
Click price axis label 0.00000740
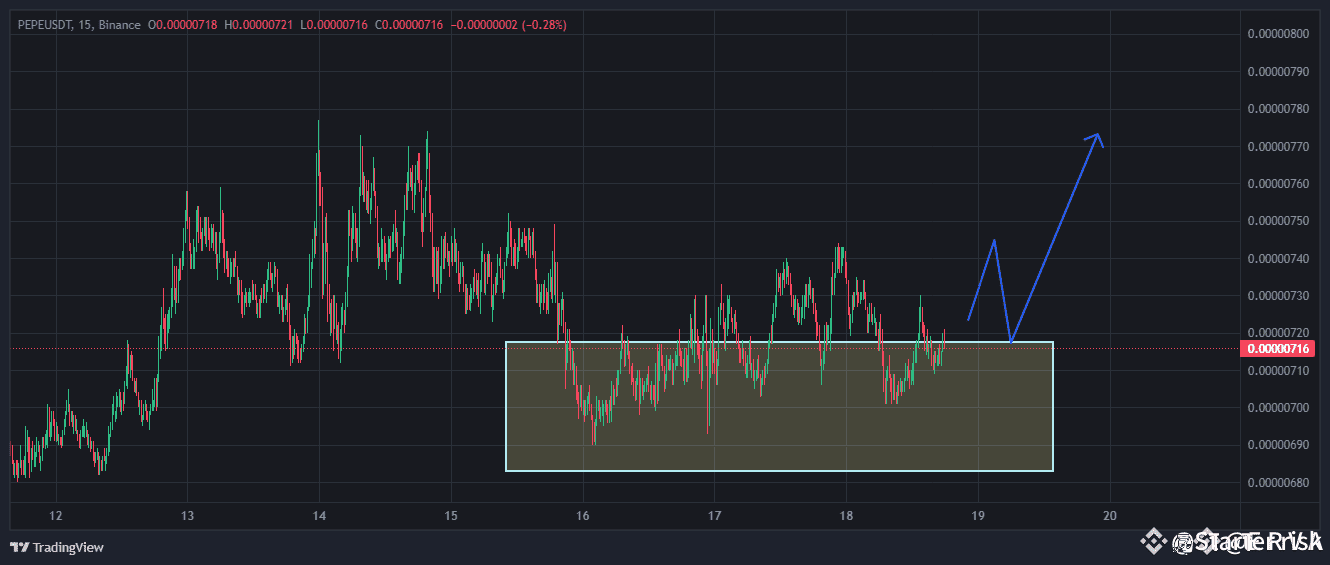pyautogui.click(x=1277, y=258)
